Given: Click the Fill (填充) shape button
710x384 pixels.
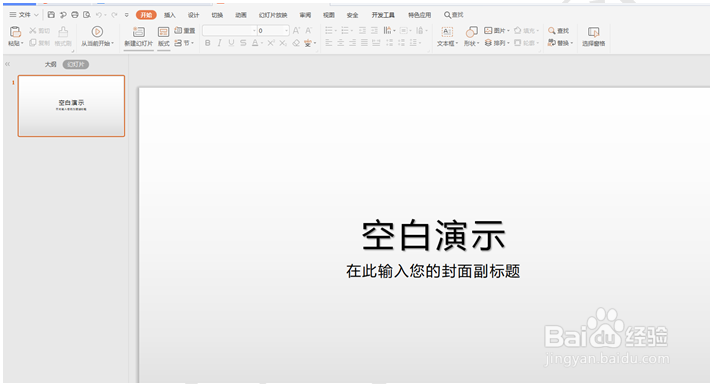Looking at the screenshot, I should [526, 30].
